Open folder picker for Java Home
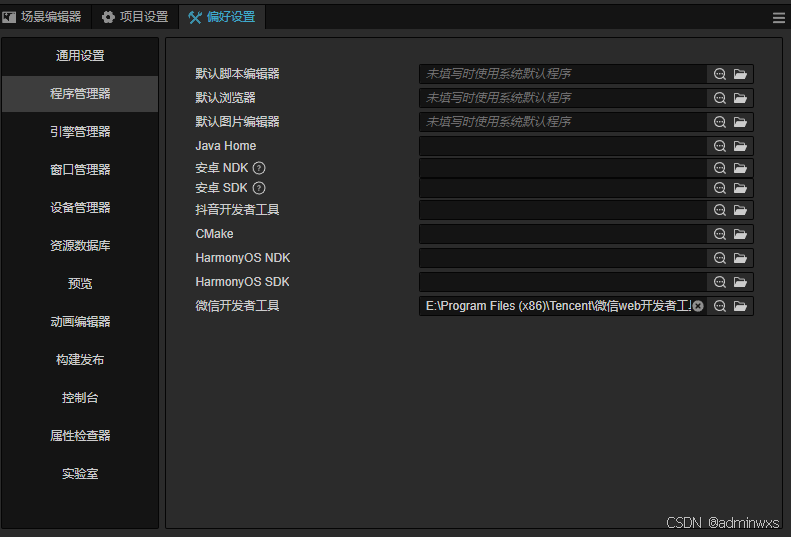Viewport: 791px width, 537px height. [740, 146]
